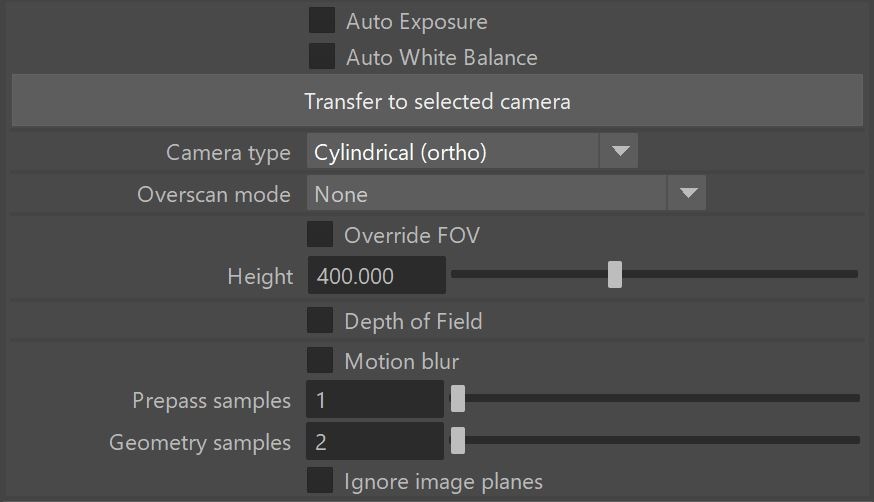Click the Overscan mode None field
Viewport: 874px width, 502px height.
click(x=487, y=193)
